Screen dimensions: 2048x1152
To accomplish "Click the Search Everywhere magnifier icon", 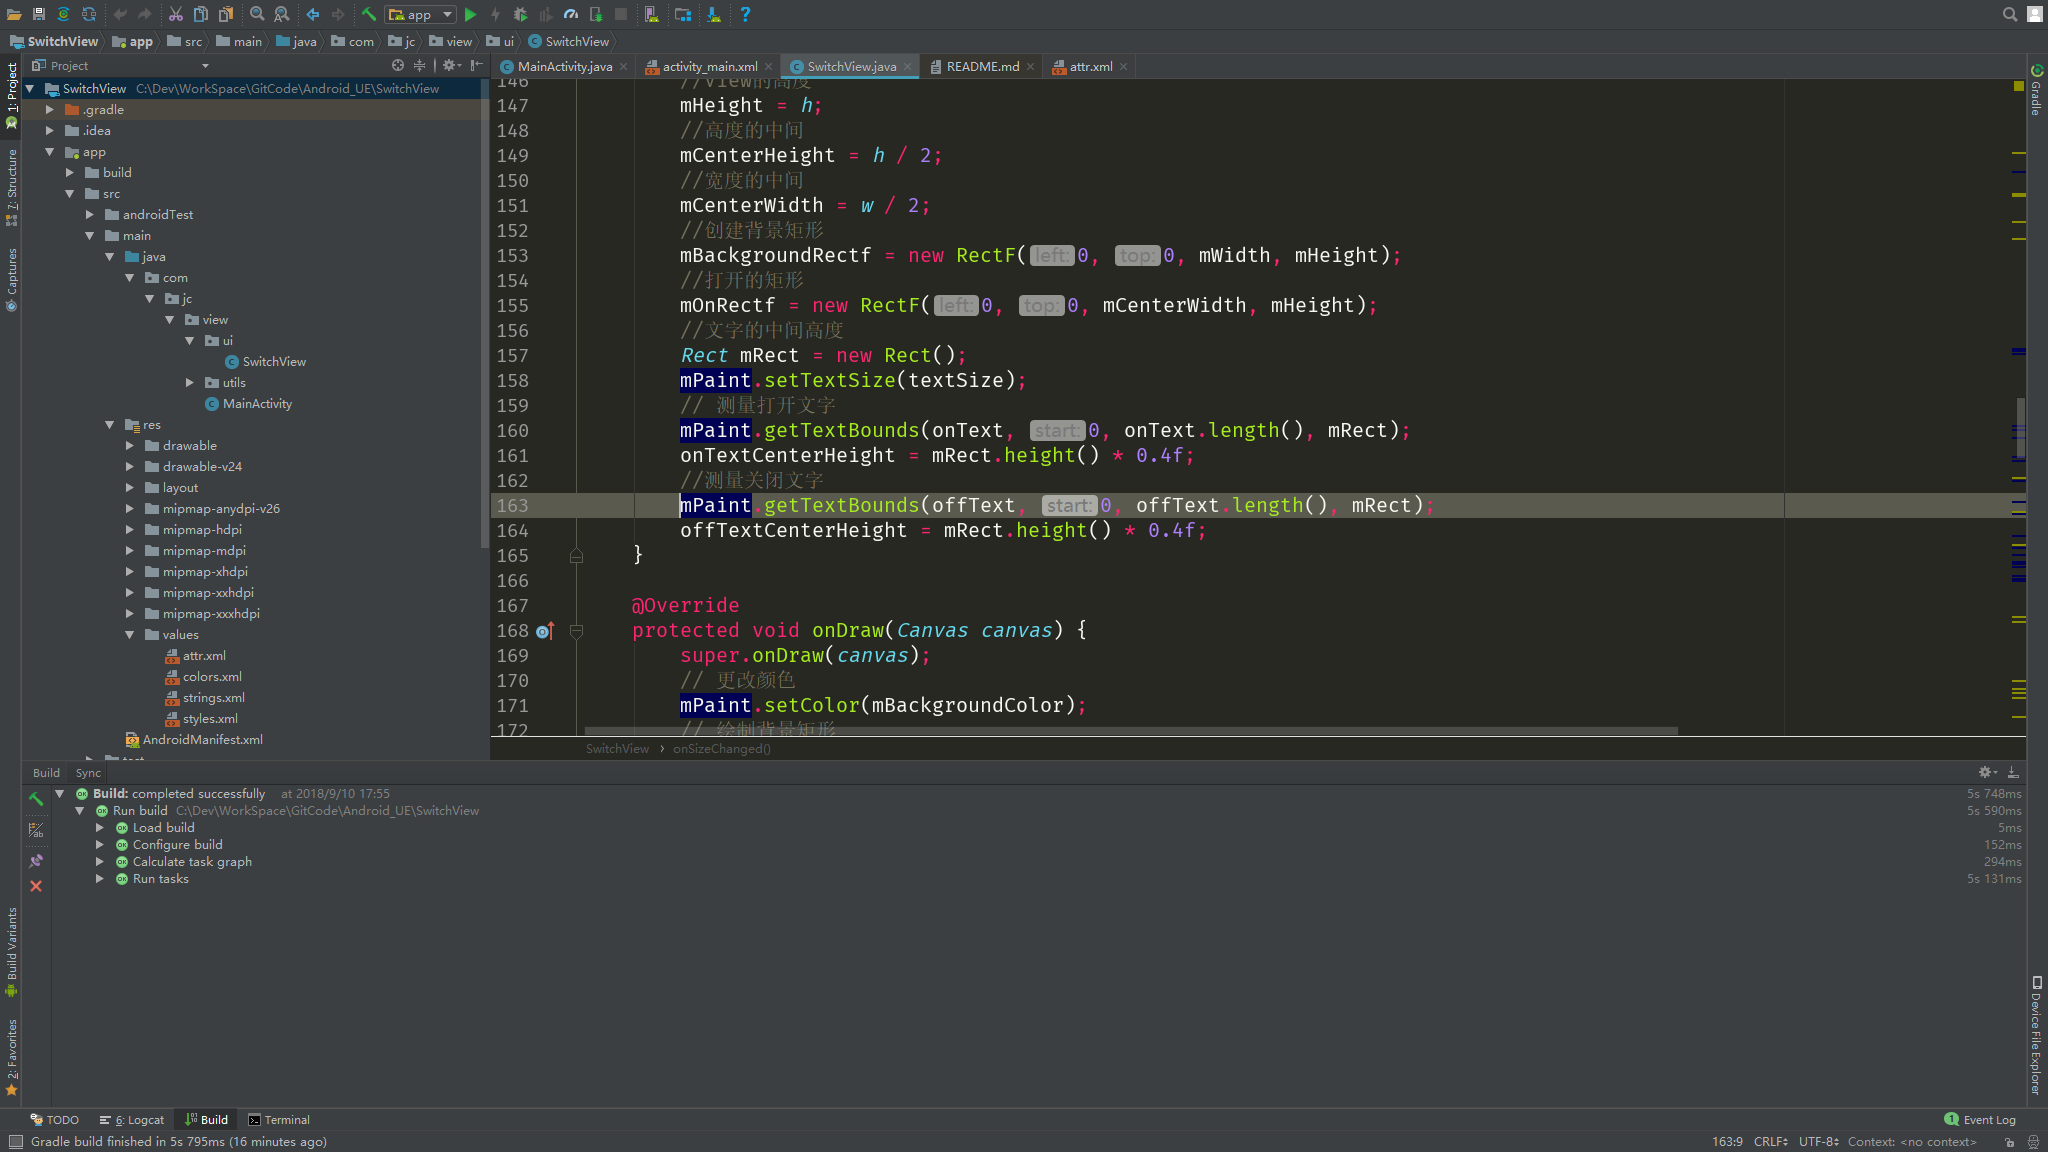I will tap(2009, 14).
